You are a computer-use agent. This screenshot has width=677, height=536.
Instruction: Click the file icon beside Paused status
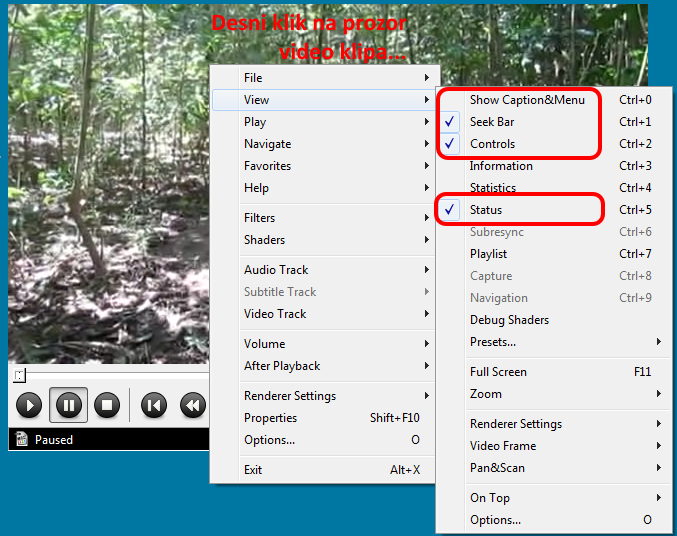[x=22, y=439]
